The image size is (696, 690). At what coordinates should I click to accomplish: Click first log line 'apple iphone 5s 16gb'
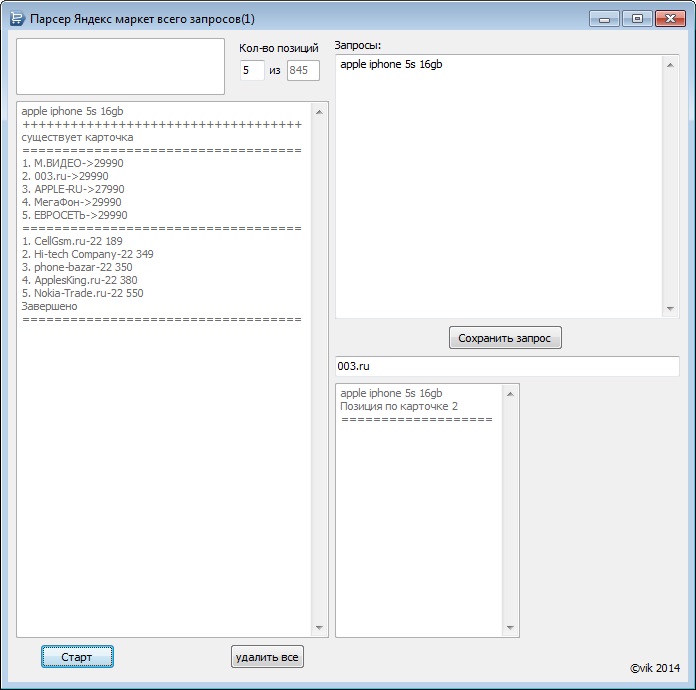(x=72, y=111)
